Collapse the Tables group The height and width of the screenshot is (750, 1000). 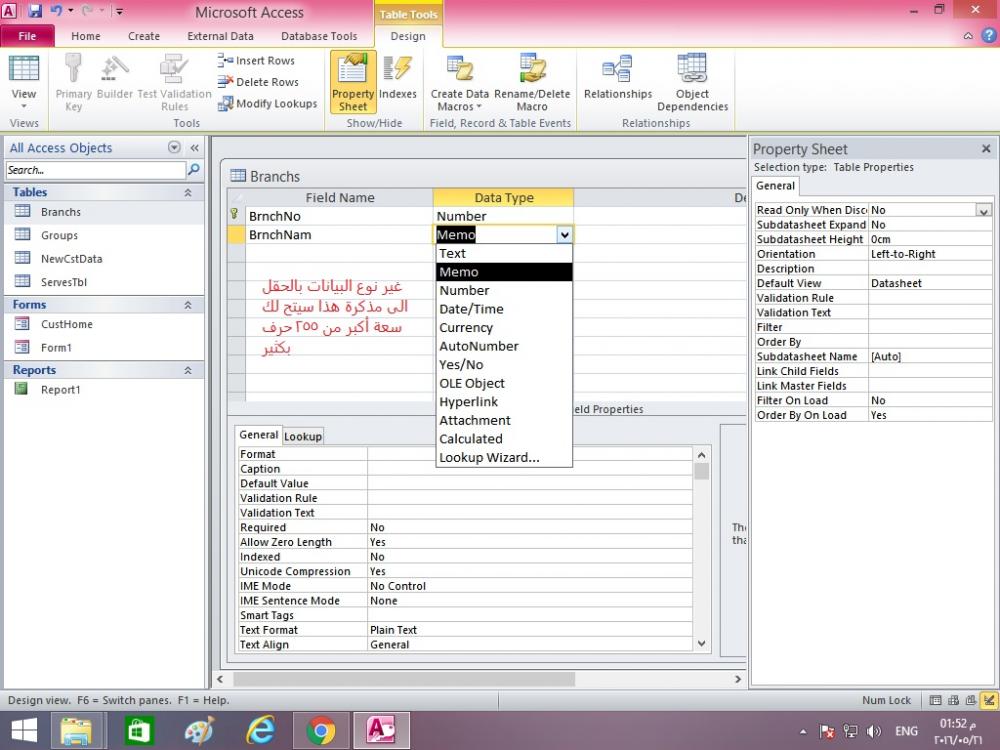point(188,192)
